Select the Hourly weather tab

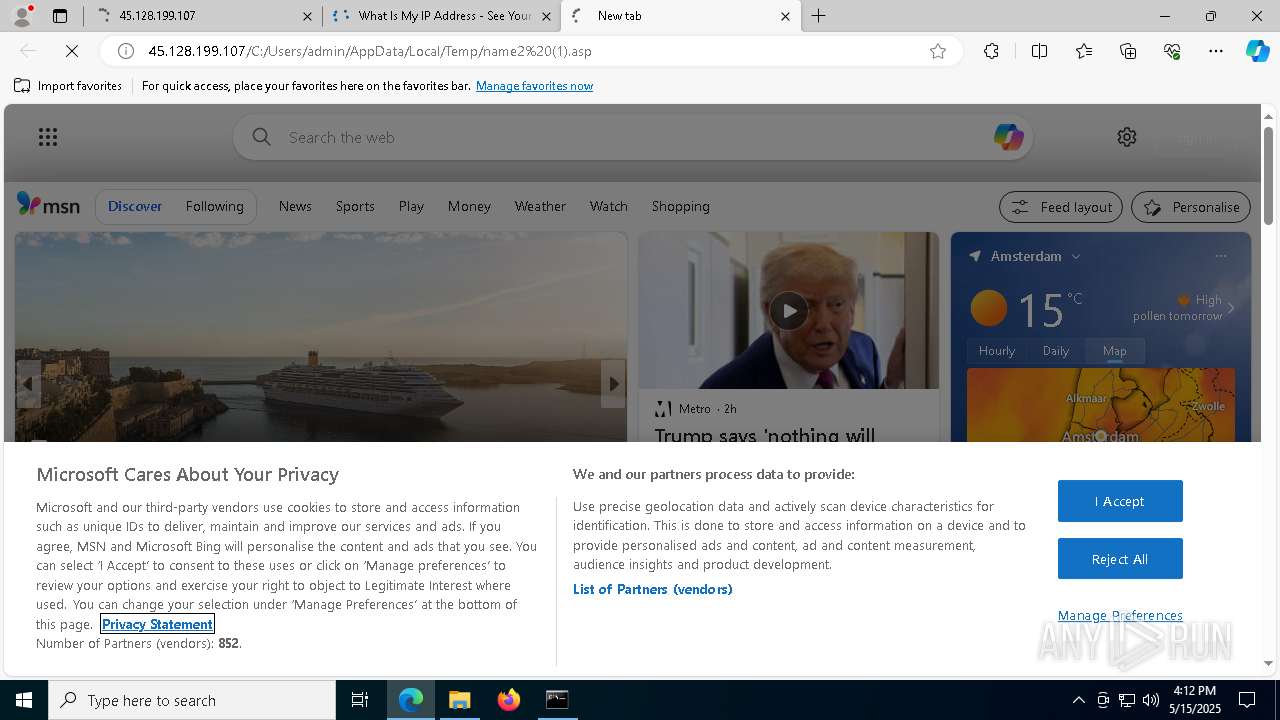pyautogui.click(x=996, y=351)
